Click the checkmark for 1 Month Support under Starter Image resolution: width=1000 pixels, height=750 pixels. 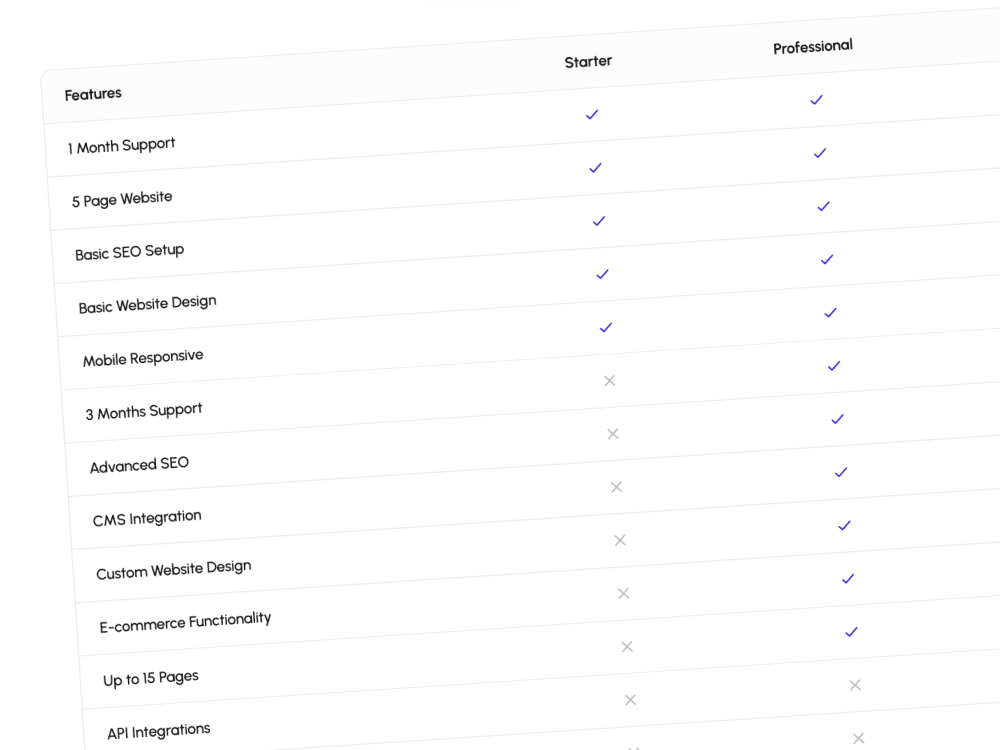[591, 114]
